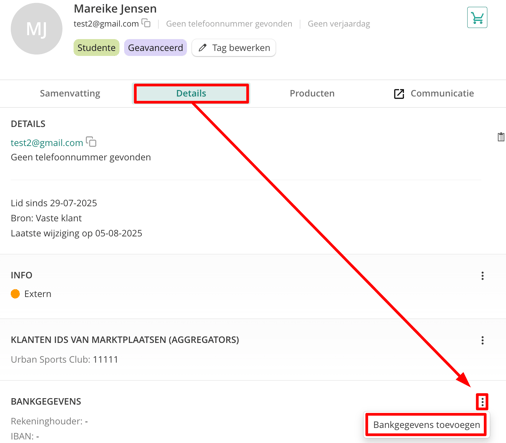Click the Tag bewerken button
Screen dimensions: 506x443
234,48
